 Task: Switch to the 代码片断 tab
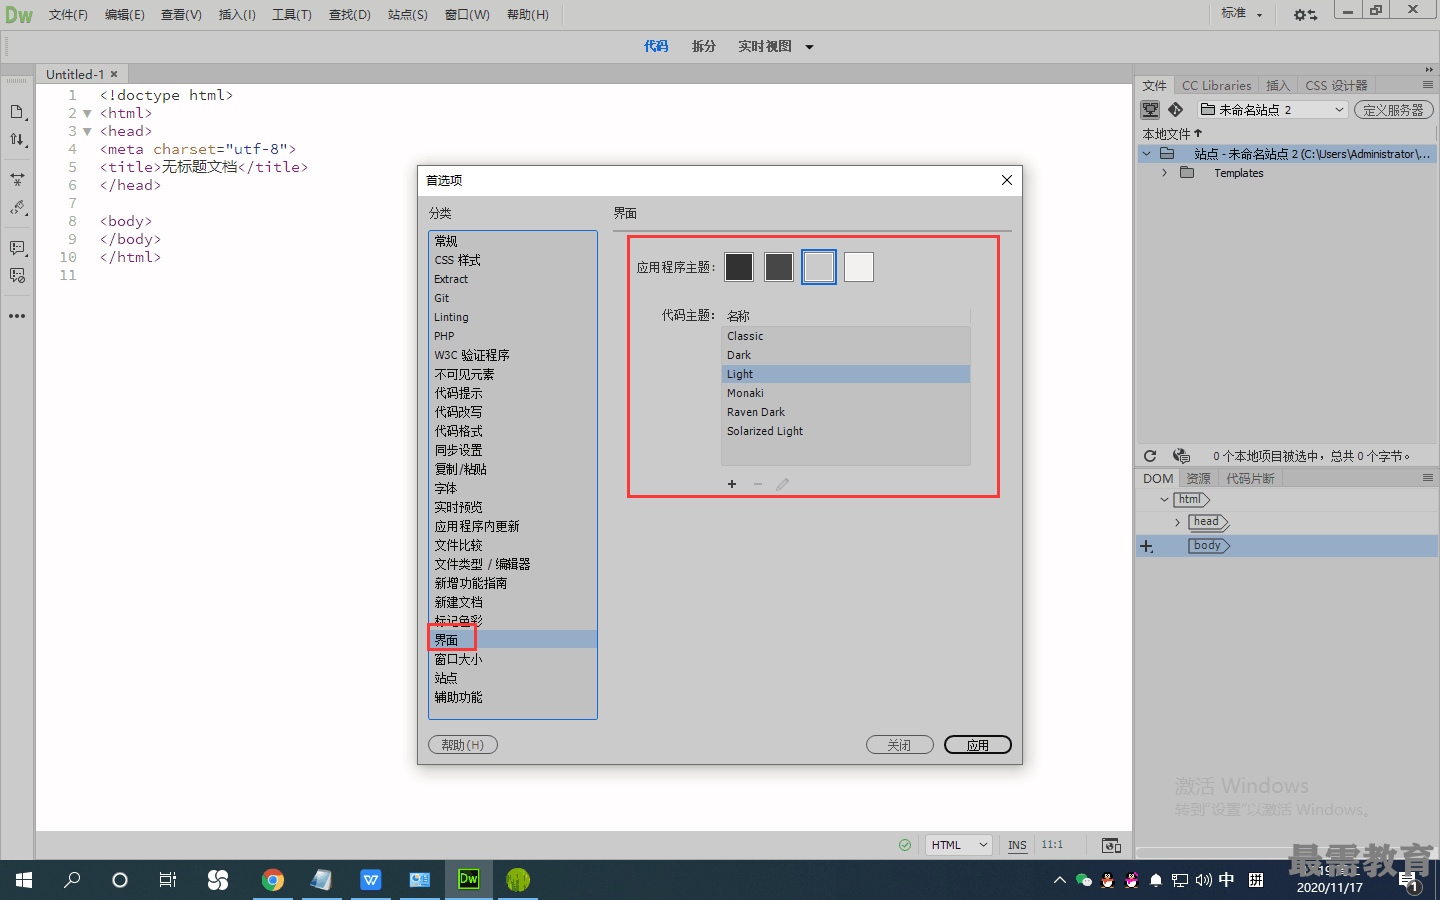click(1250, 479)
